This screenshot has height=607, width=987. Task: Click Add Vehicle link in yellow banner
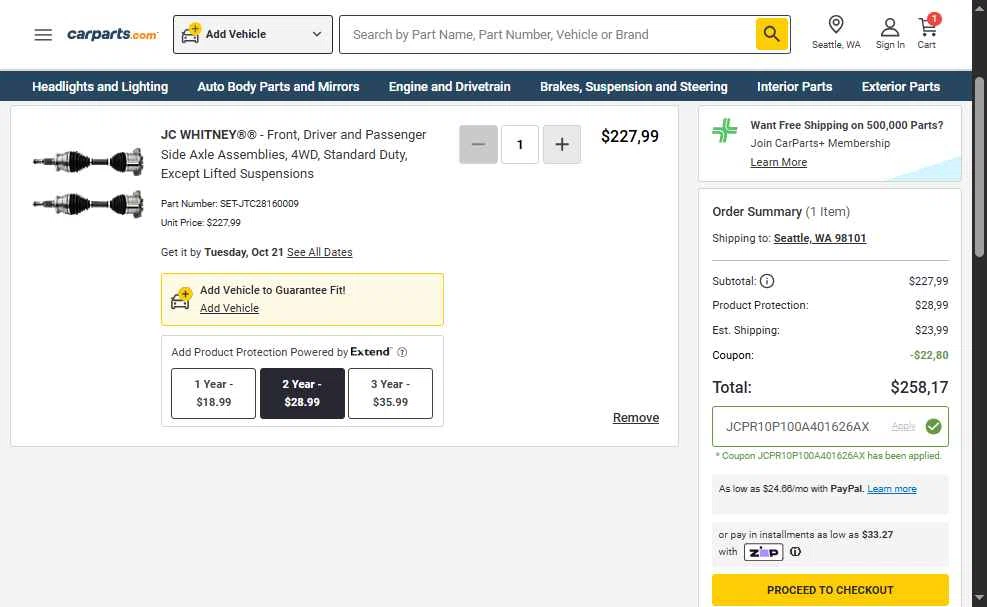(x=229, y=308)
